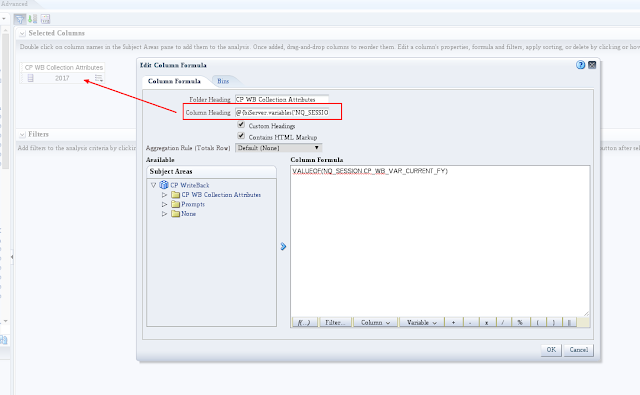Toggle the Custom Headings checkbox
640x395 pixels.
click(241, 124)
